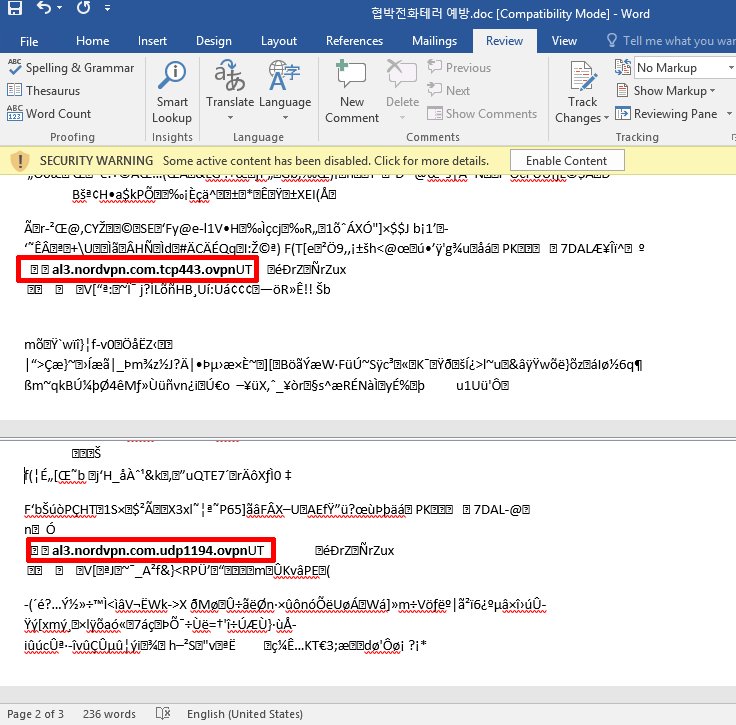Screen dimensions: 736x725
Task: Click the Translate icon
Action: tap(230, 75)
